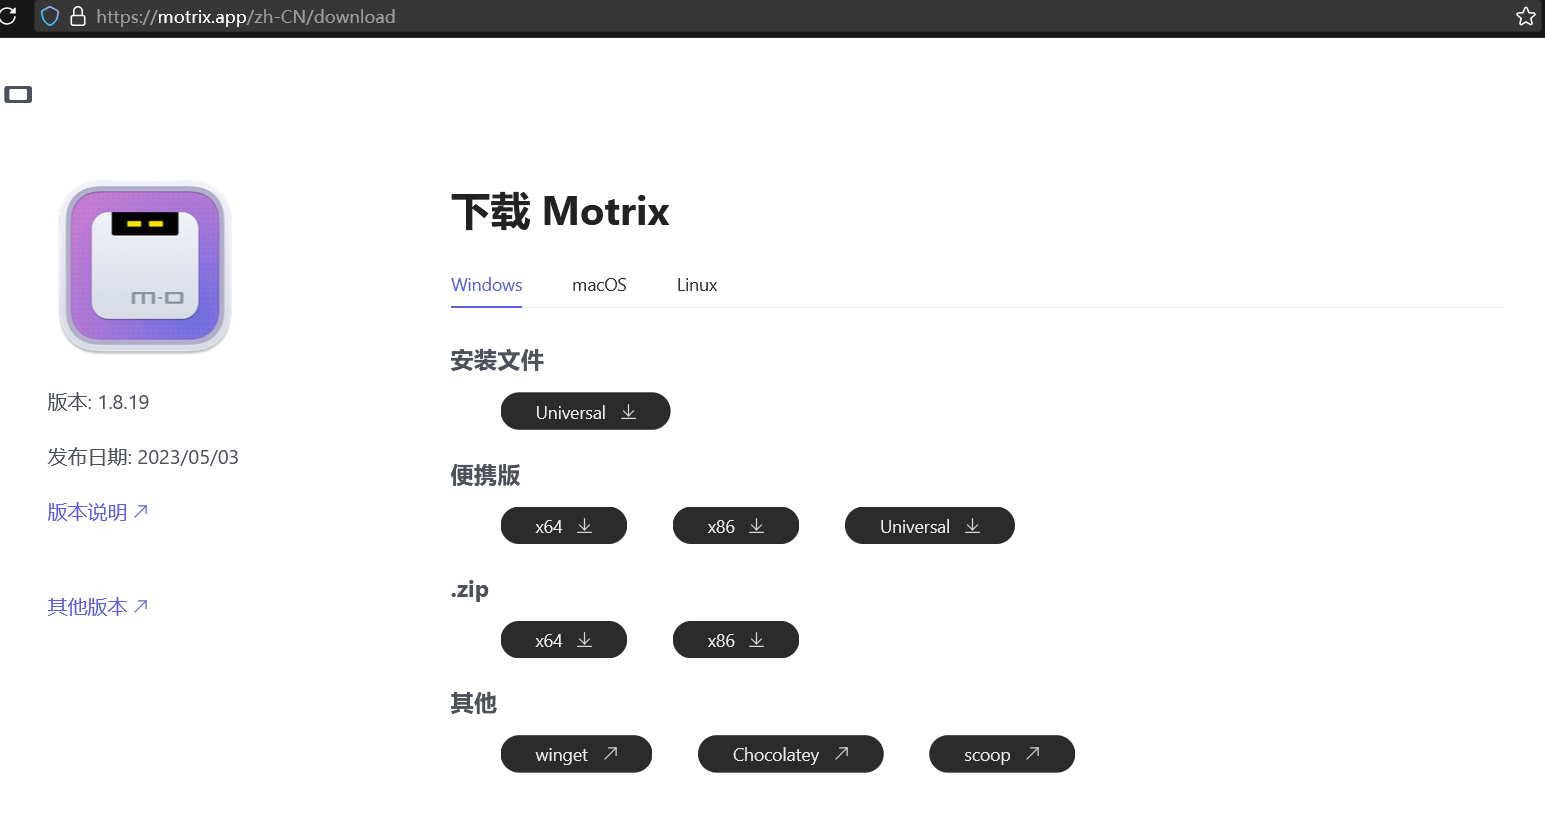Open the tracking protection shield icon
Screen dimensions: 1545x830
[50, 16]
